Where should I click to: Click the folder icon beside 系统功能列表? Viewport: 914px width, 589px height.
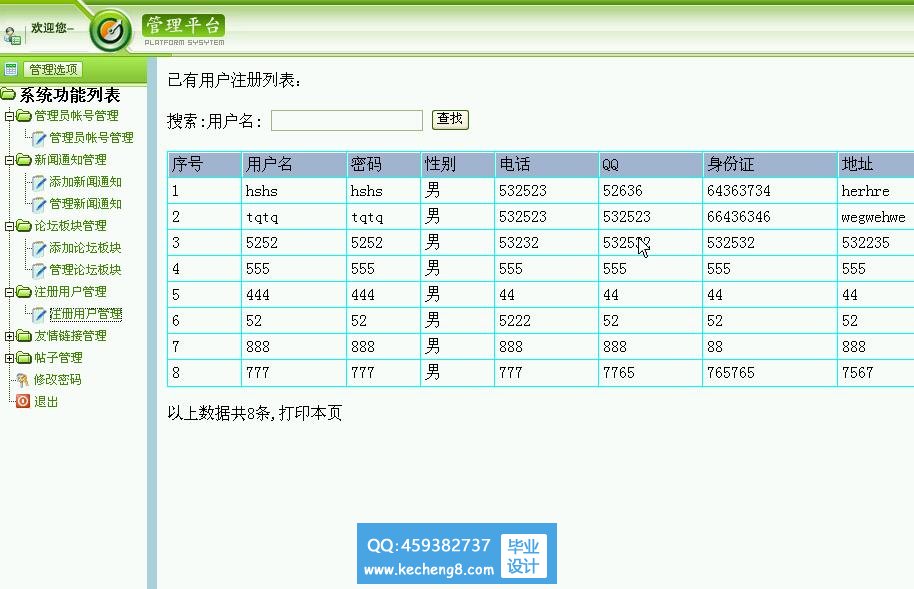point(8,94)
